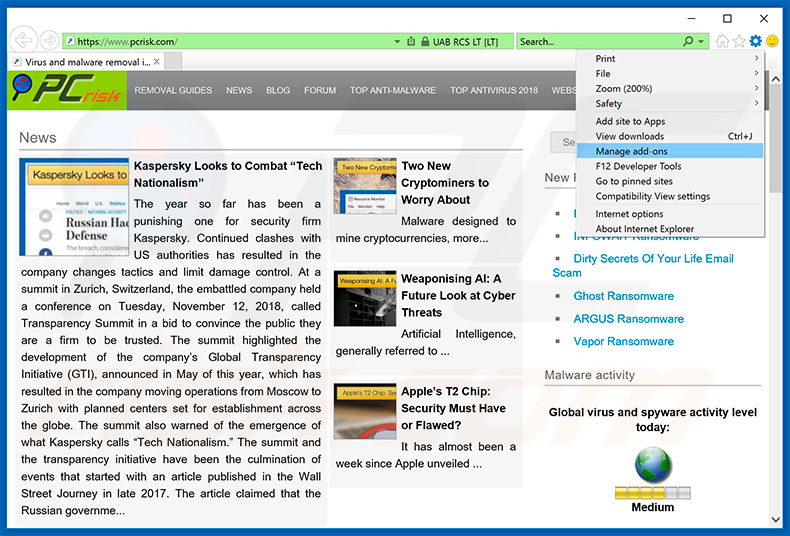Viewport: 790px width, 536px height.
Task: Click the refresh/share icon in address bar
Action: (x=411, y=41)
